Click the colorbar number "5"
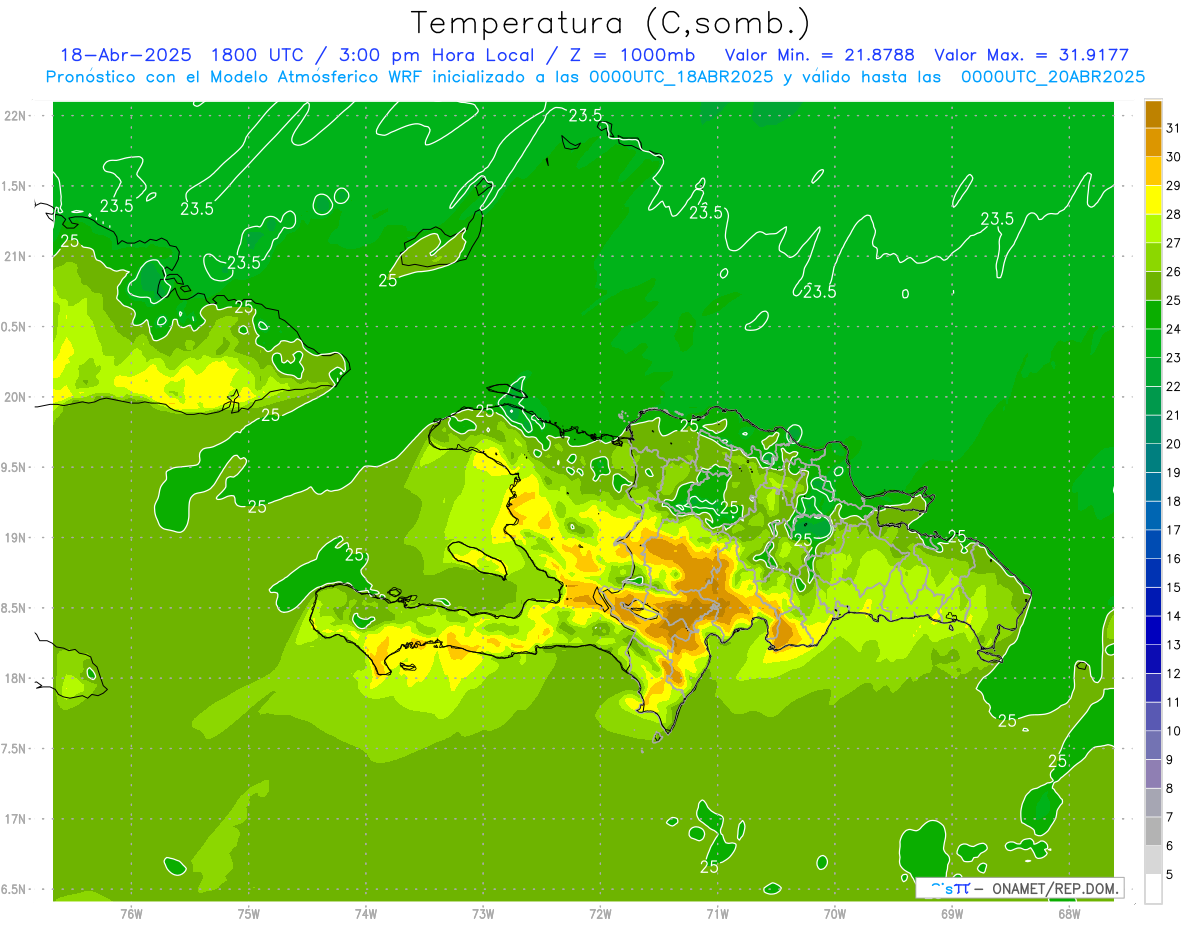 [x=1170, y=875]
